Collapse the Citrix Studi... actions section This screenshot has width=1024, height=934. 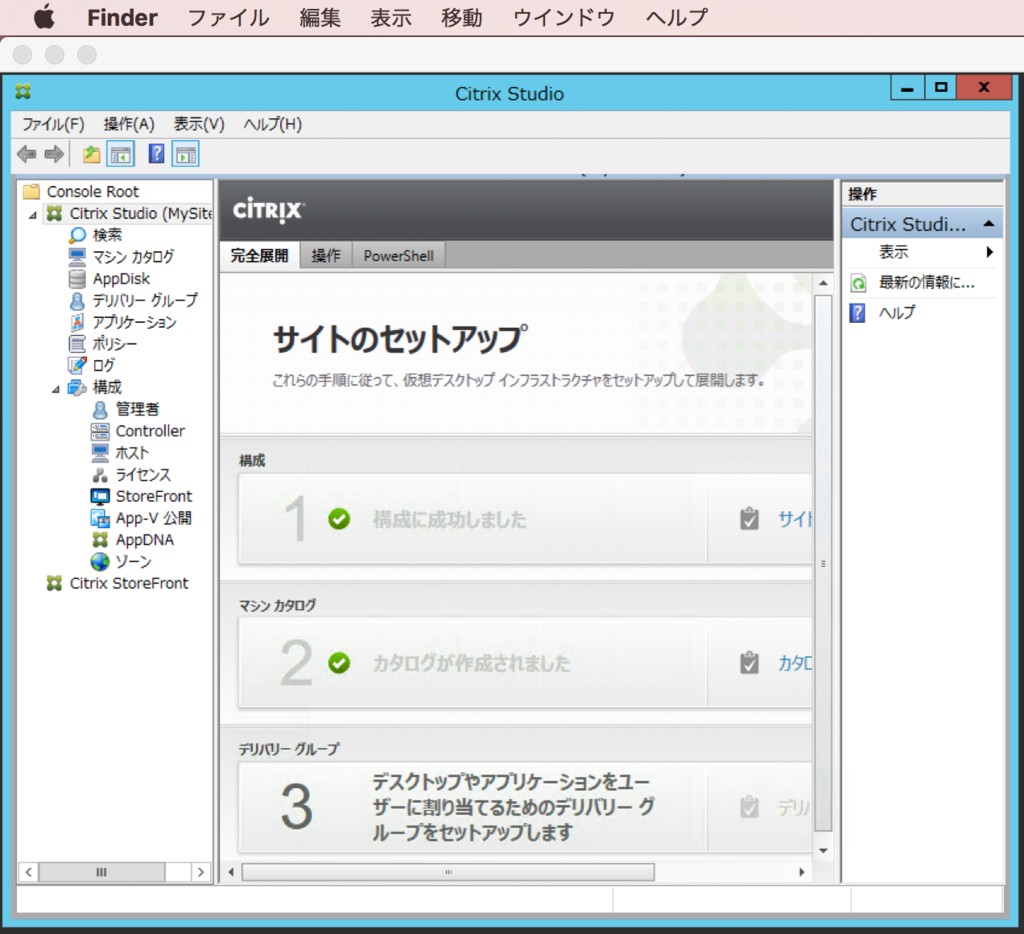989,224
